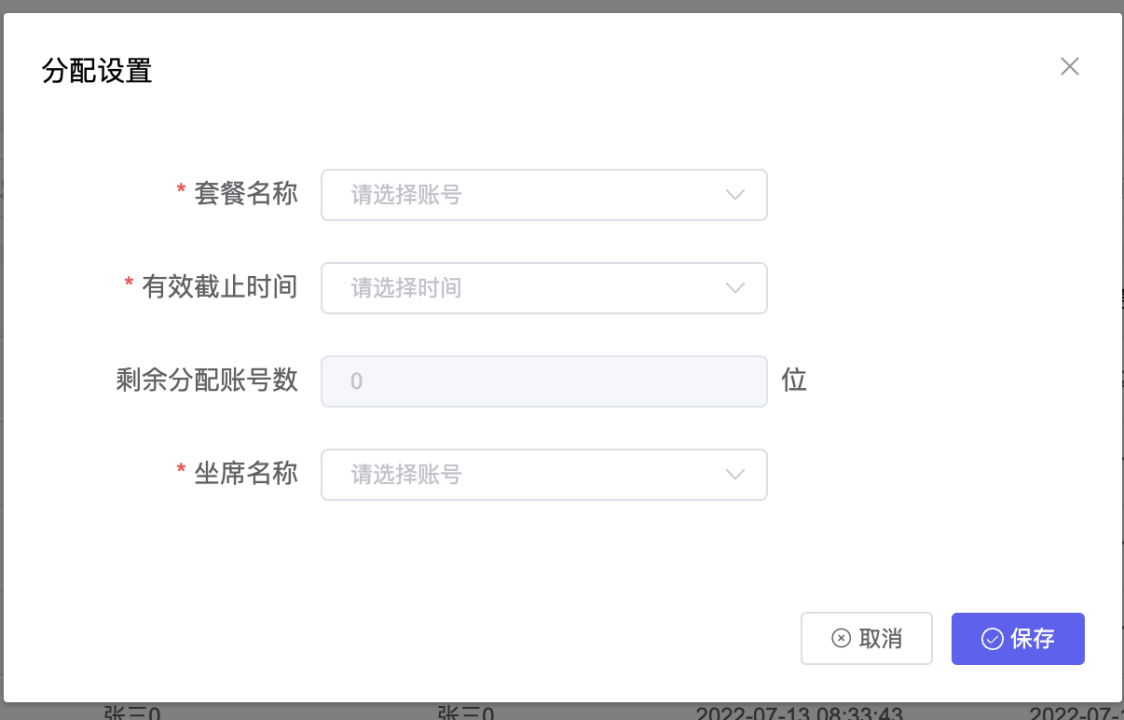Click the 套餐名称 field label
Screen dimensions: 1124x720
click(246, 194)
